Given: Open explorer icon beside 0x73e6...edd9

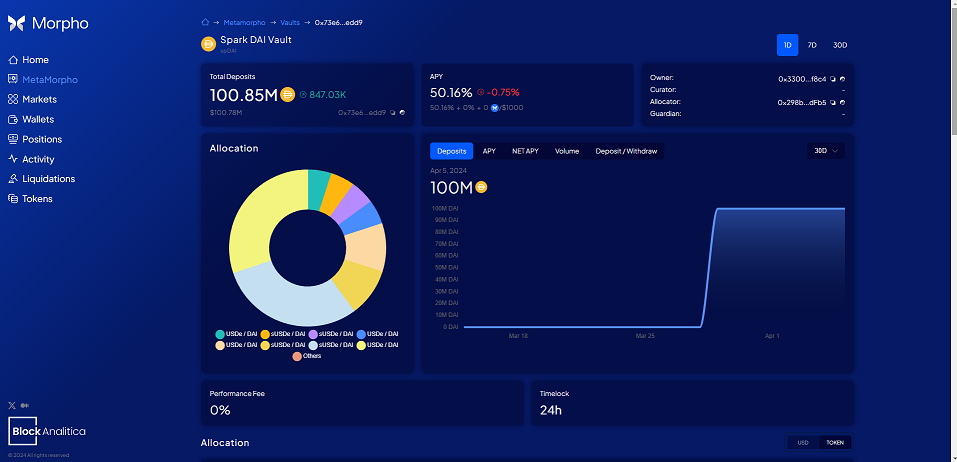Looking at the screenshot, I should (402, 112).
